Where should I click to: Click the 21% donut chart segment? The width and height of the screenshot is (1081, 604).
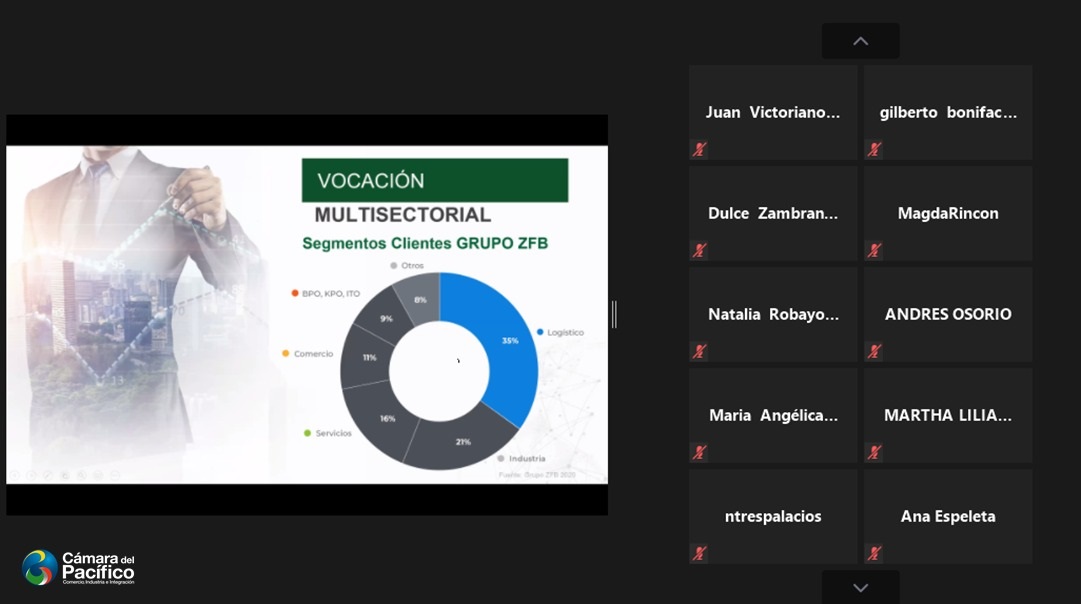(x=461, y=441)
